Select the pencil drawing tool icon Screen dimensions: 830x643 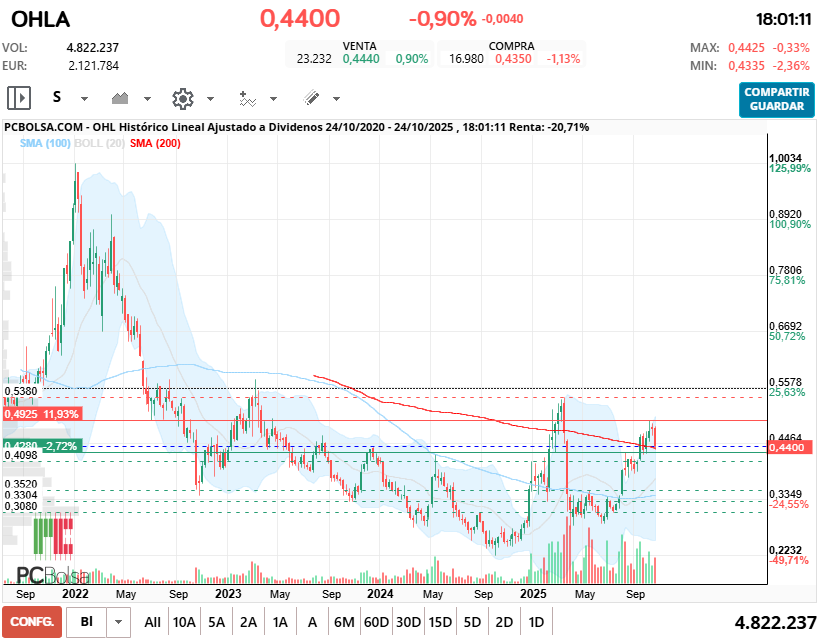[311, 98]
